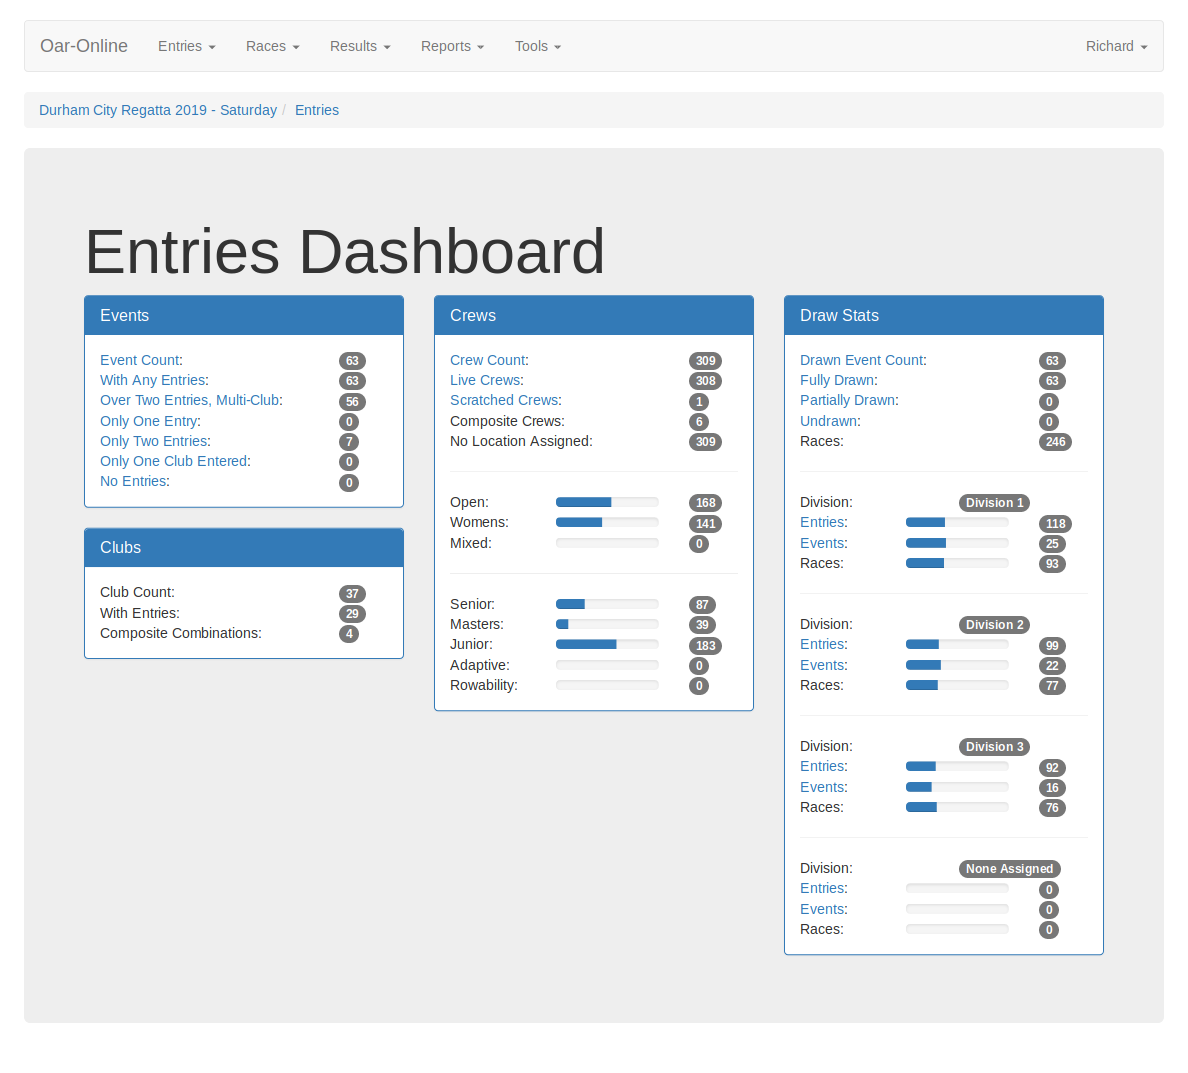Click the Partially Drawn link
The width and height of the screenshot is (1188, 1073).
847,400
